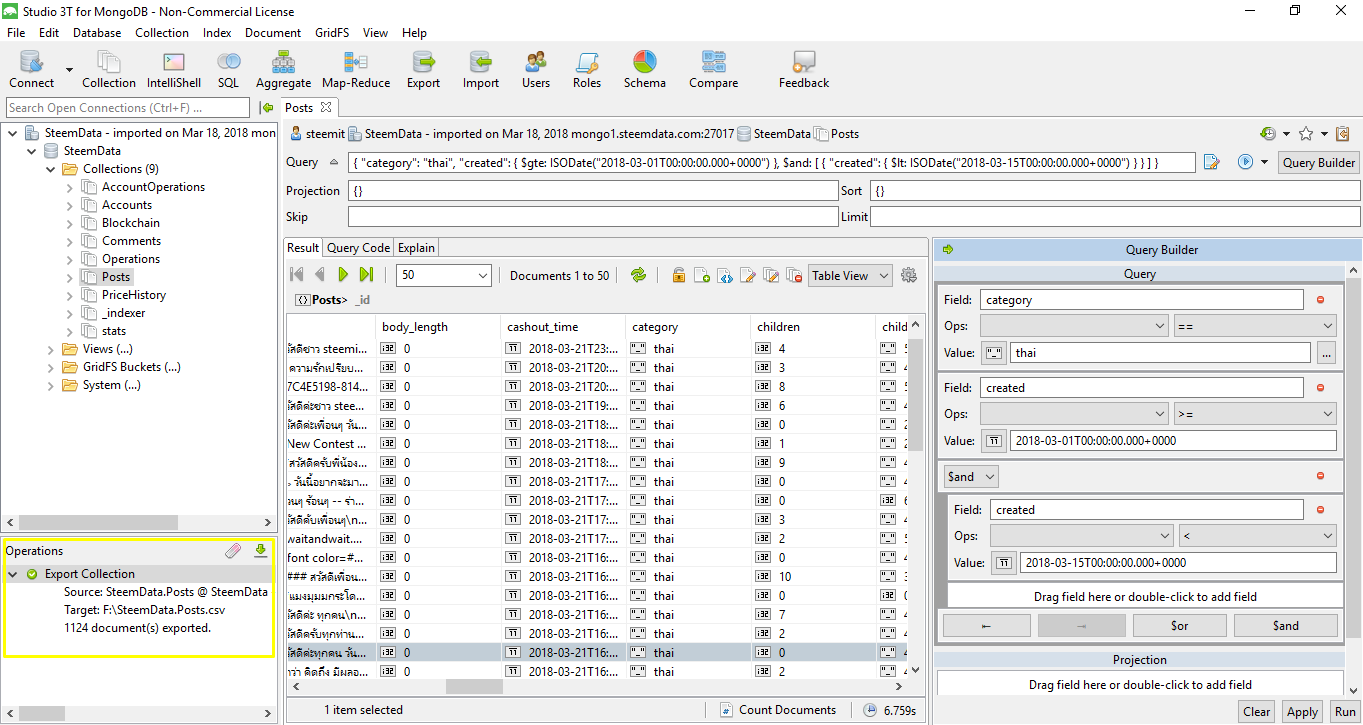Screen dimensions: 1363x725
Task: Open the GridFS menu
Action: tap(332, 33)
